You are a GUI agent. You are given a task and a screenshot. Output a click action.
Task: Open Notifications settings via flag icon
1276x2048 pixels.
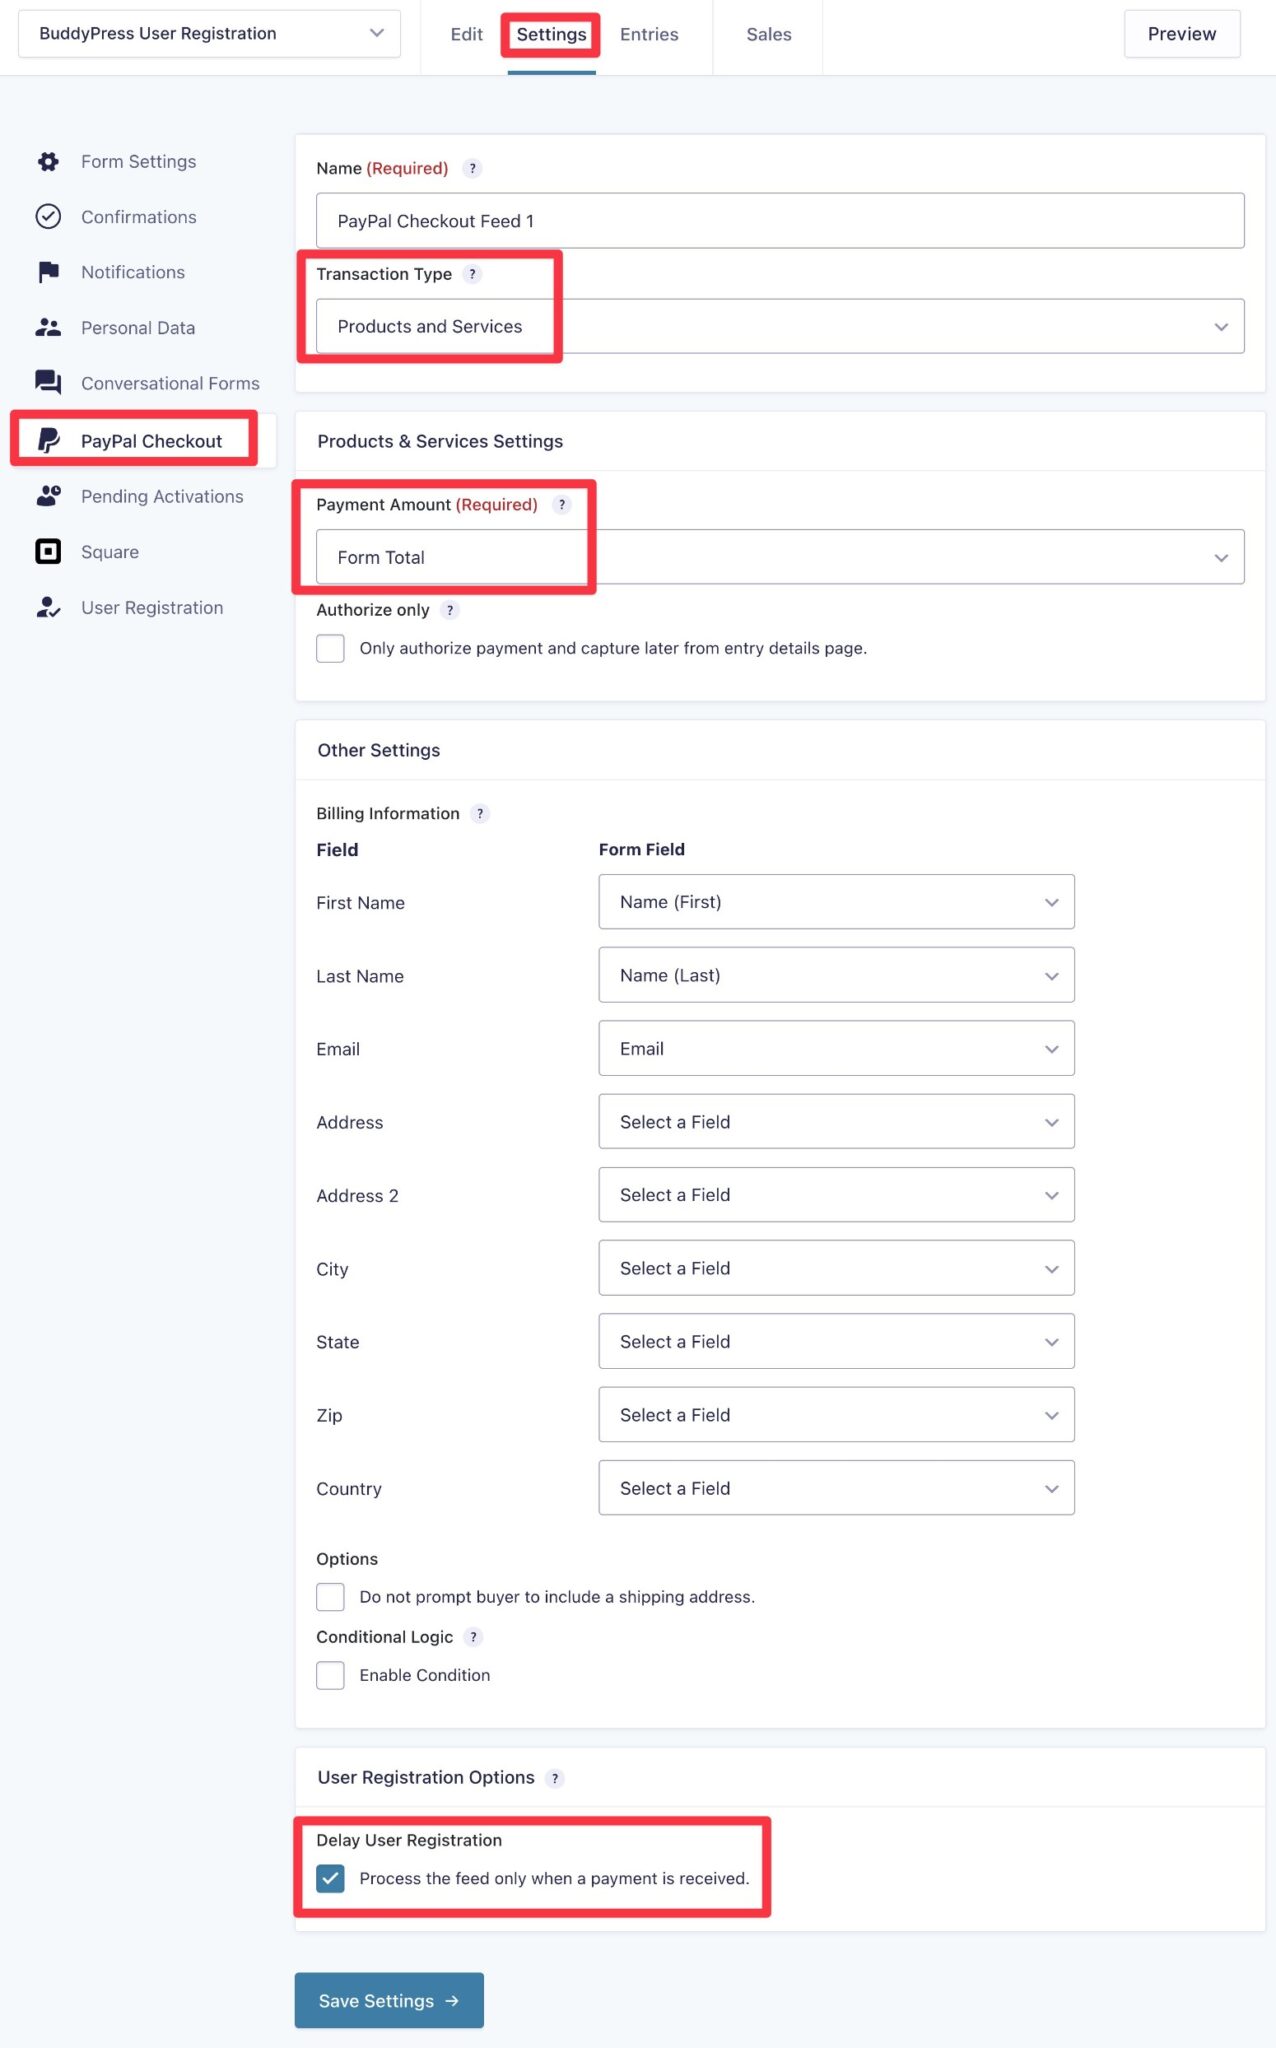click(48, 271)
